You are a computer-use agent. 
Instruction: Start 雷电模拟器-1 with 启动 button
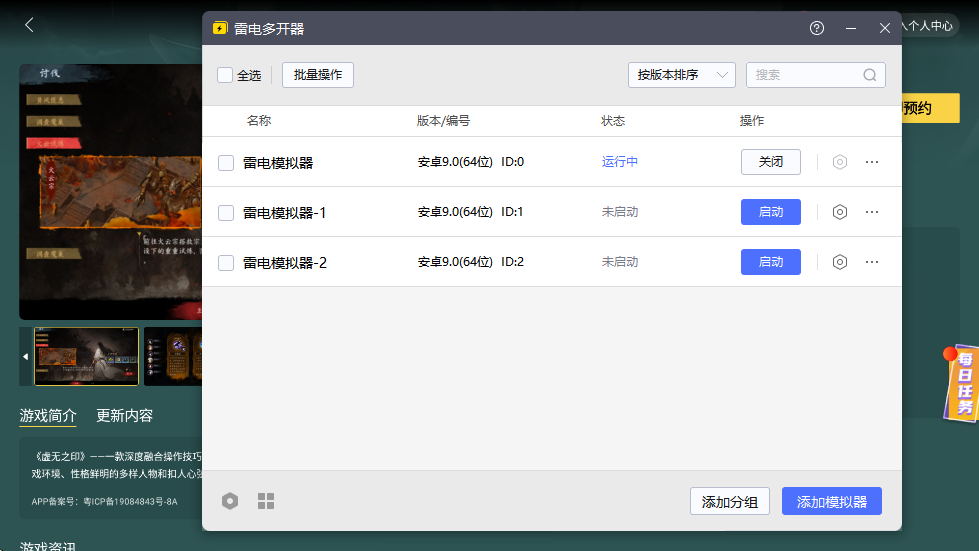(x=770, y=212)
